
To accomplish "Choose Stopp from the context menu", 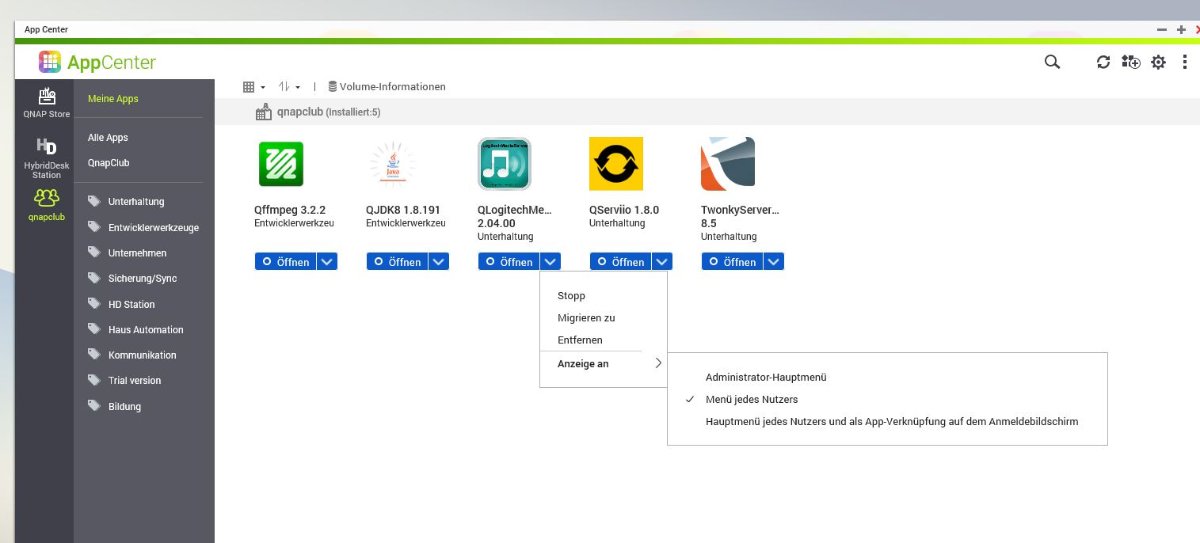I will [x=571, y=296].
